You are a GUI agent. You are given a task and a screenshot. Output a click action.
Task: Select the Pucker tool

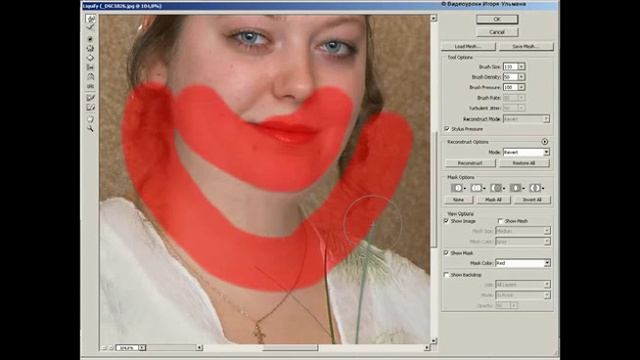(x=90, y=48)
